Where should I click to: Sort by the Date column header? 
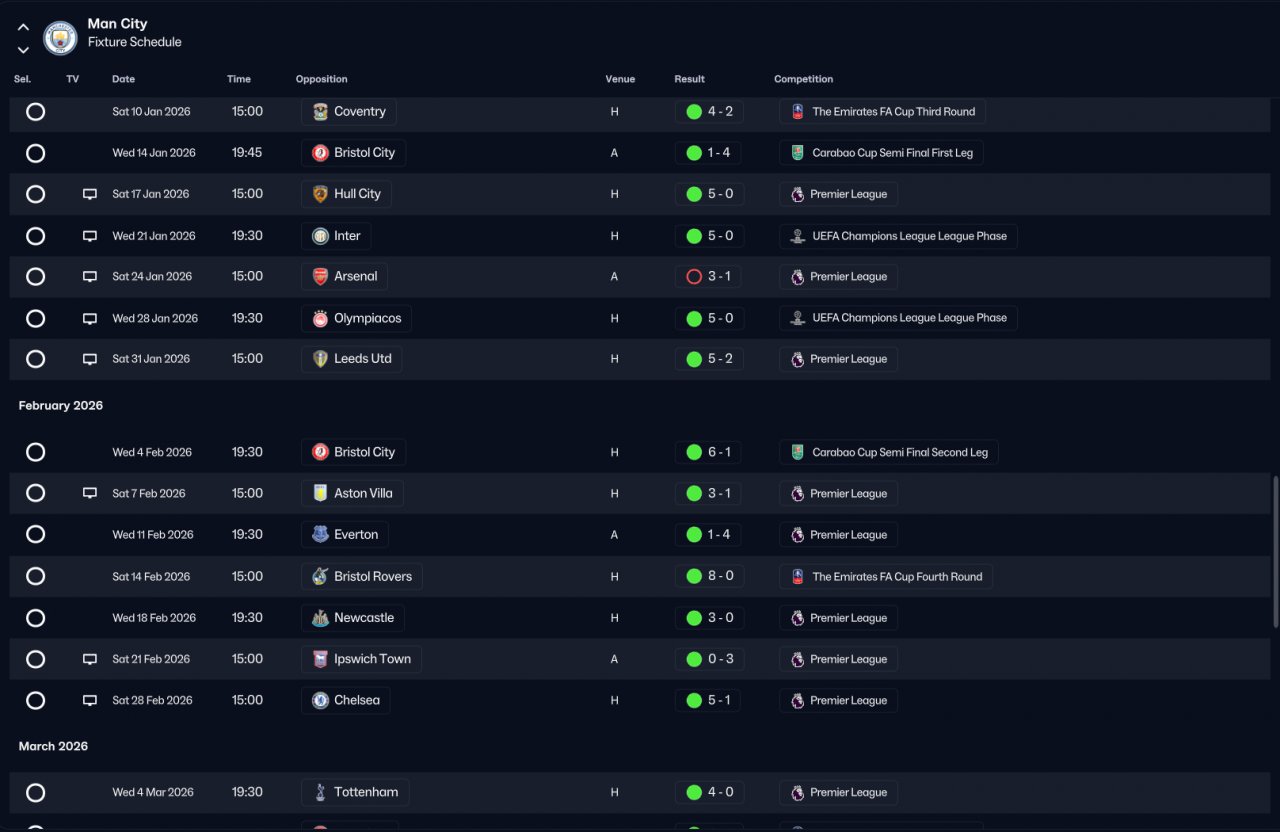click(123, 79)
